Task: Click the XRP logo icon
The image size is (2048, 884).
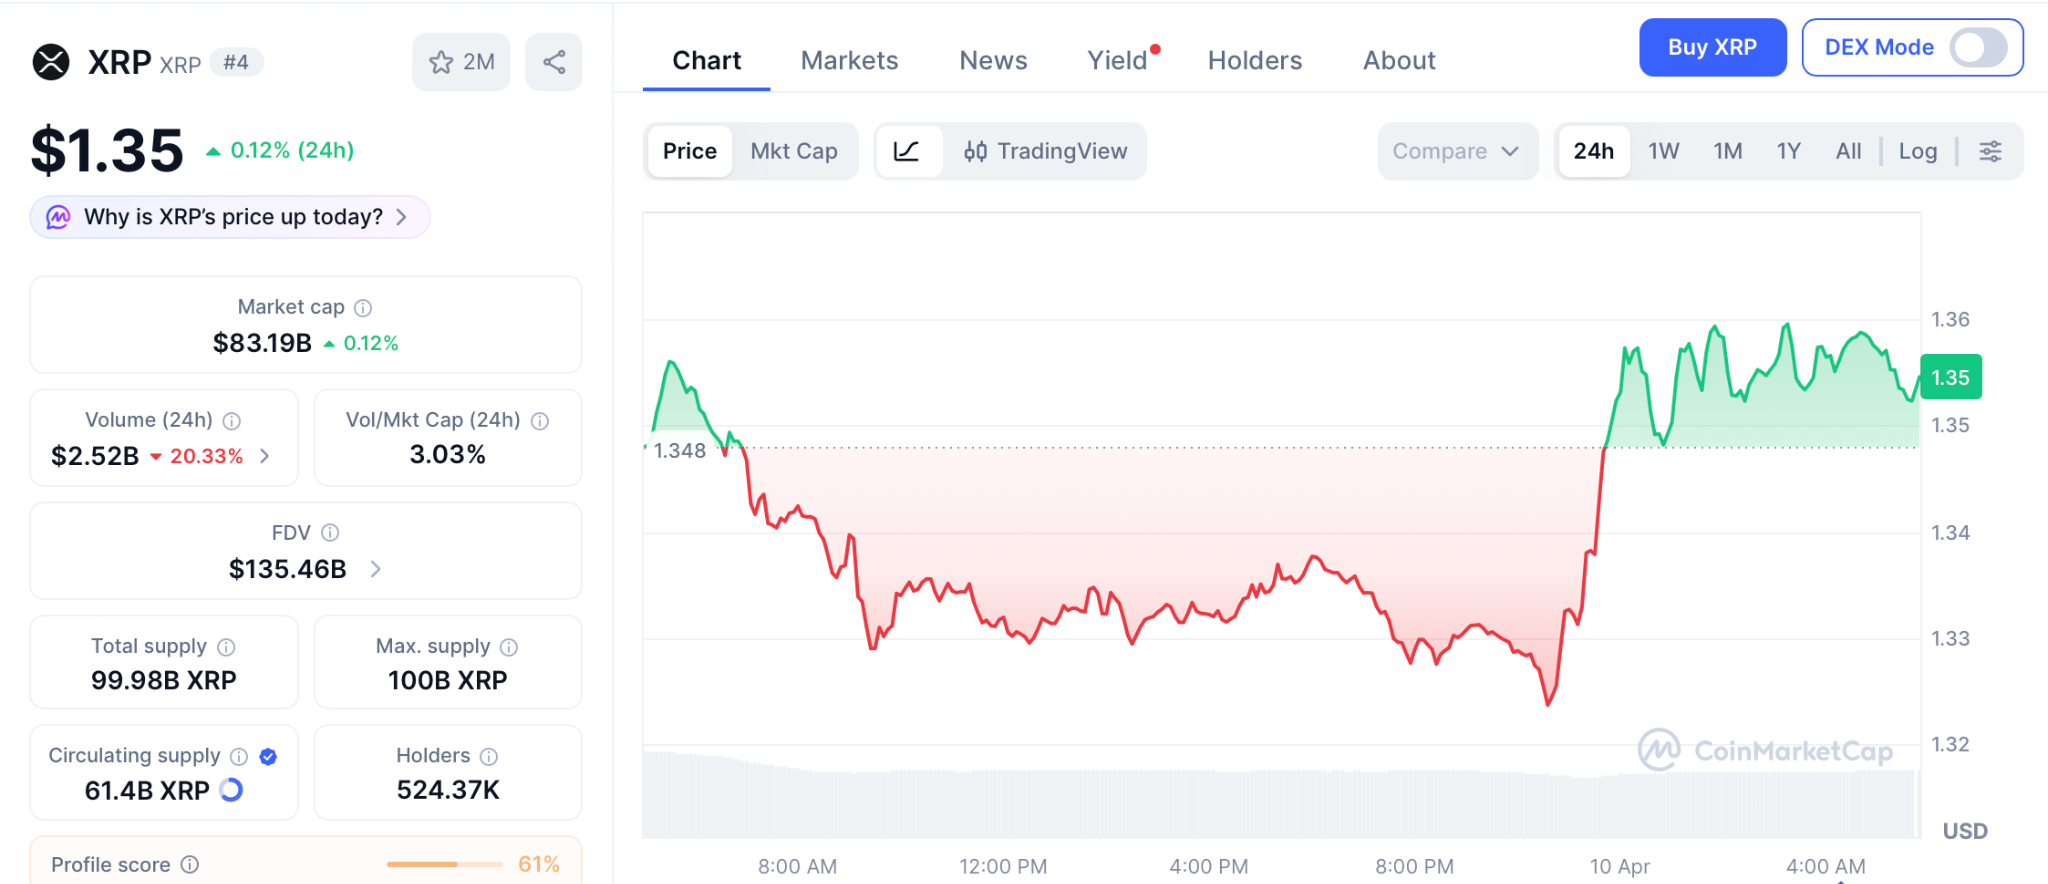Action: pos(51,62)
